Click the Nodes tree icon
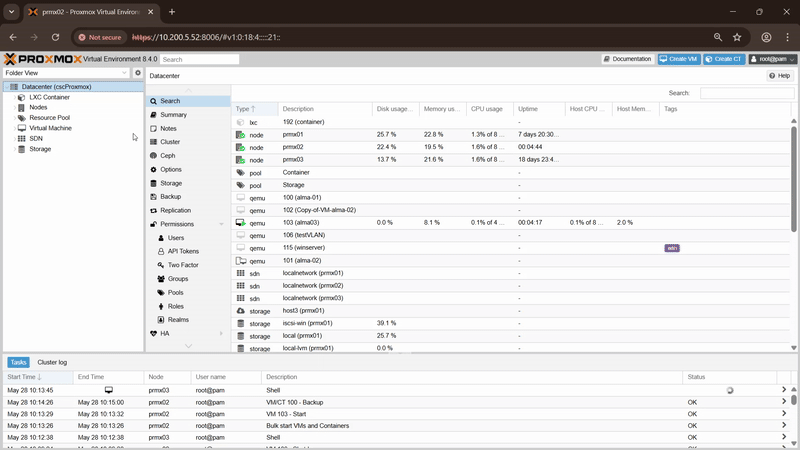Screen dimensions: 800x450 (x=21, y=108)
